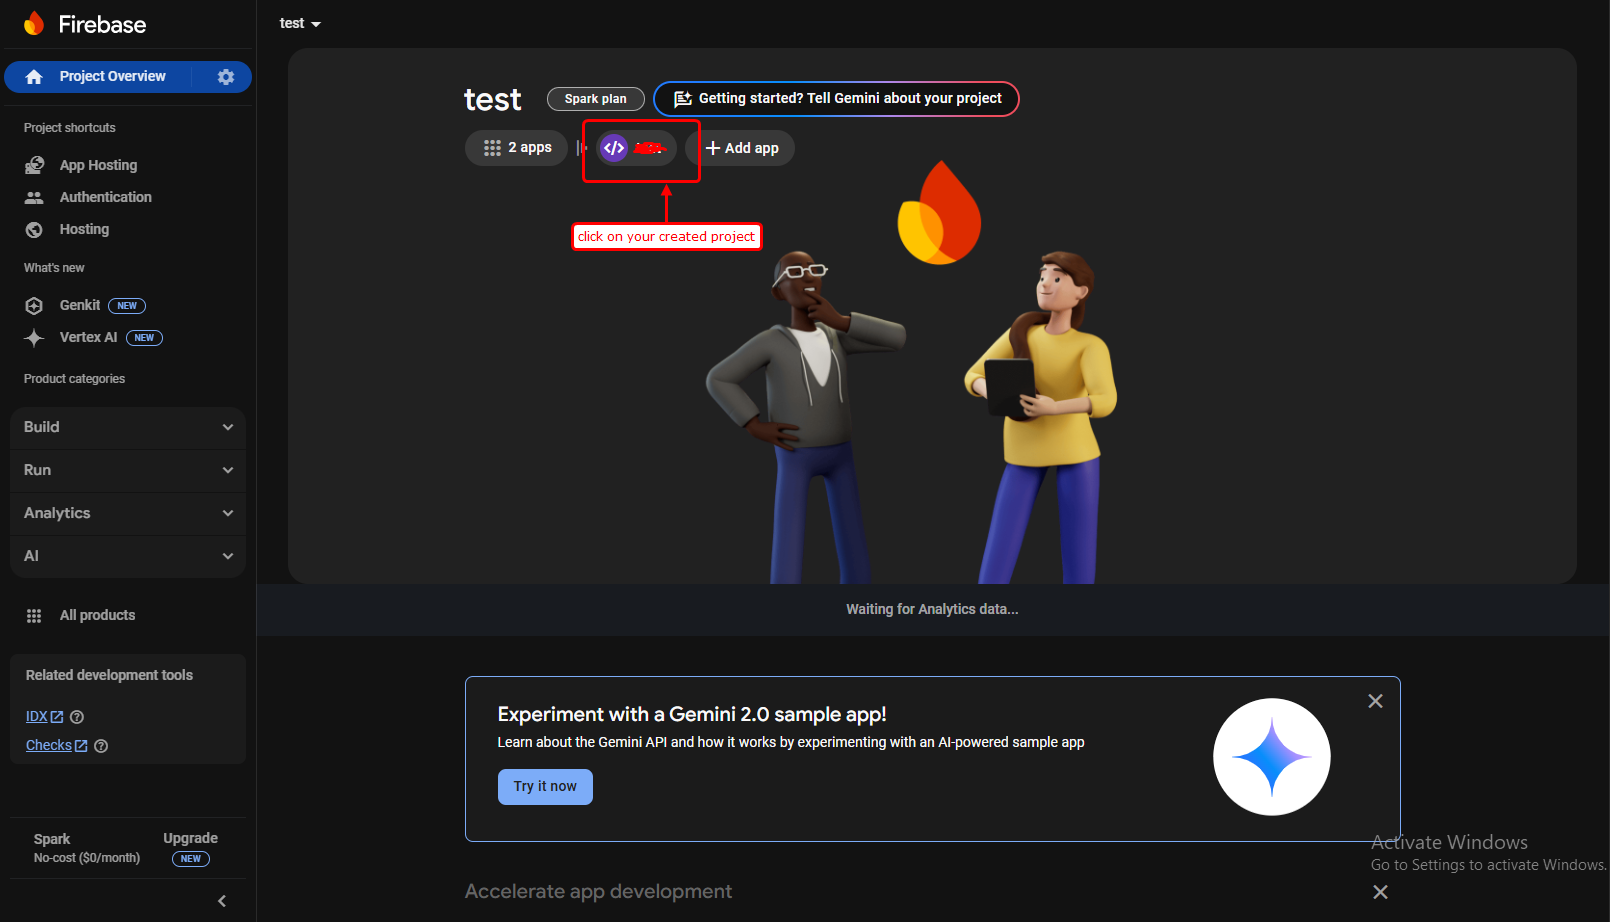Open the Authentication section
The height and width of the screenshot is (922, 1610).
(x=105, y=197)
